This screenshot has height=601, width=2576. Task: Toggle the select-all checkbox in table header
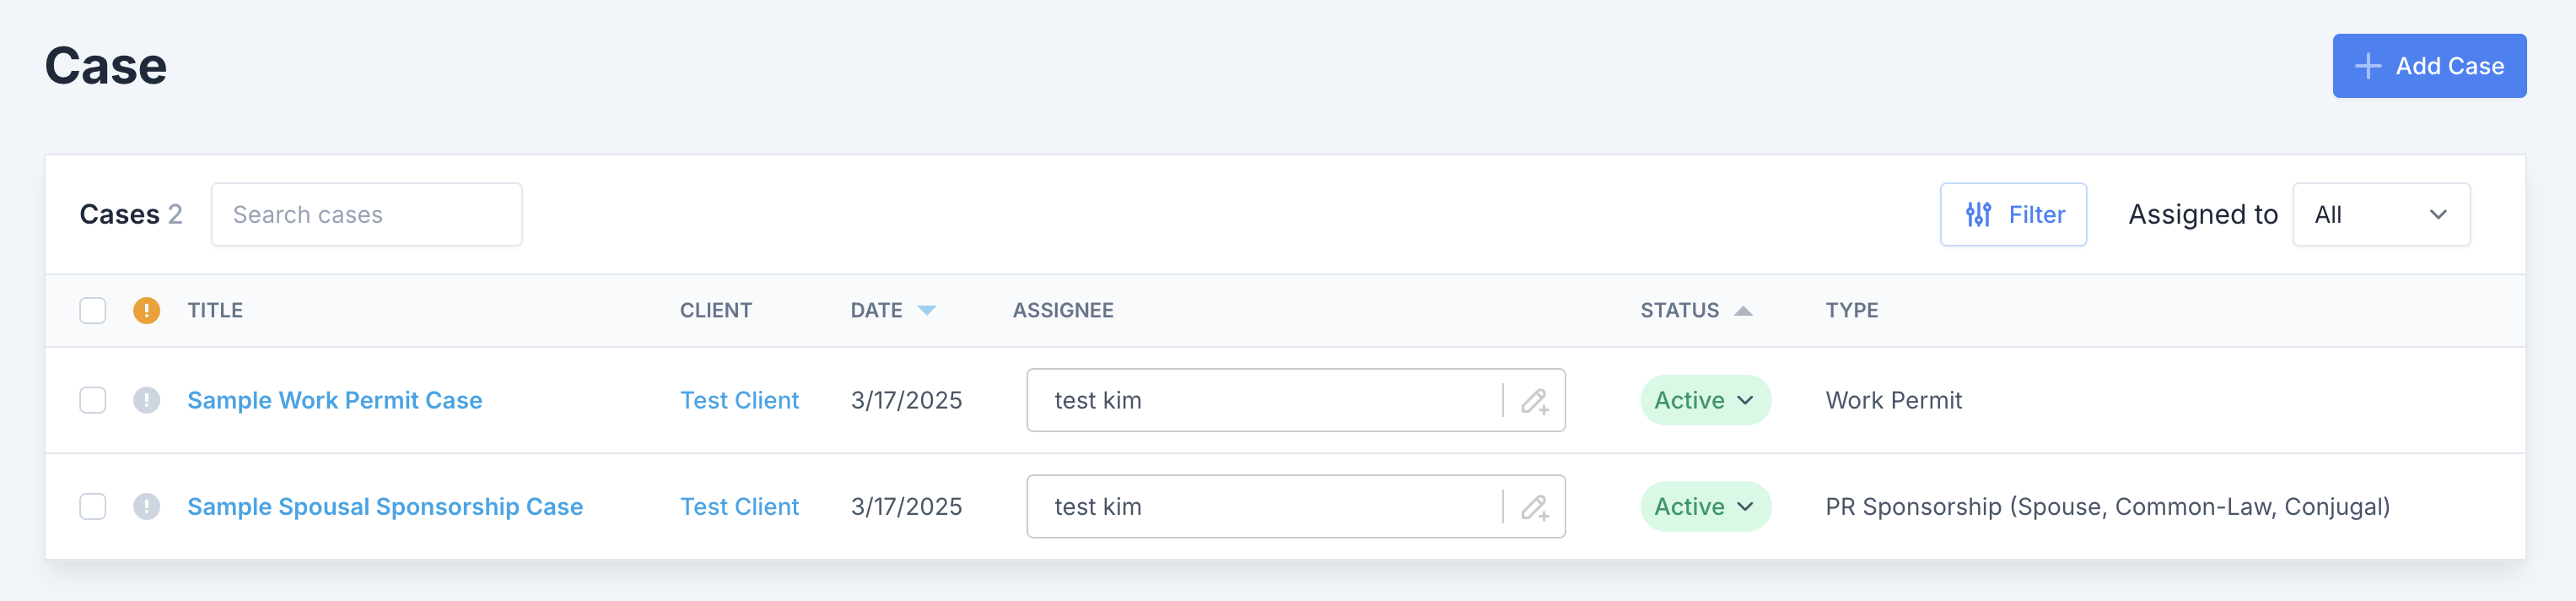coord(93,310)
